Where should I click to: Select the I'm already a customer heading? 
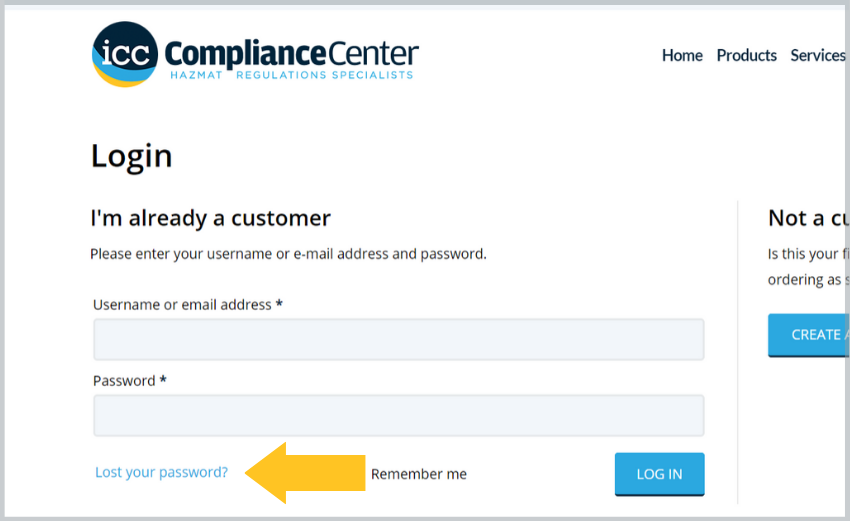tap(210, 217)
